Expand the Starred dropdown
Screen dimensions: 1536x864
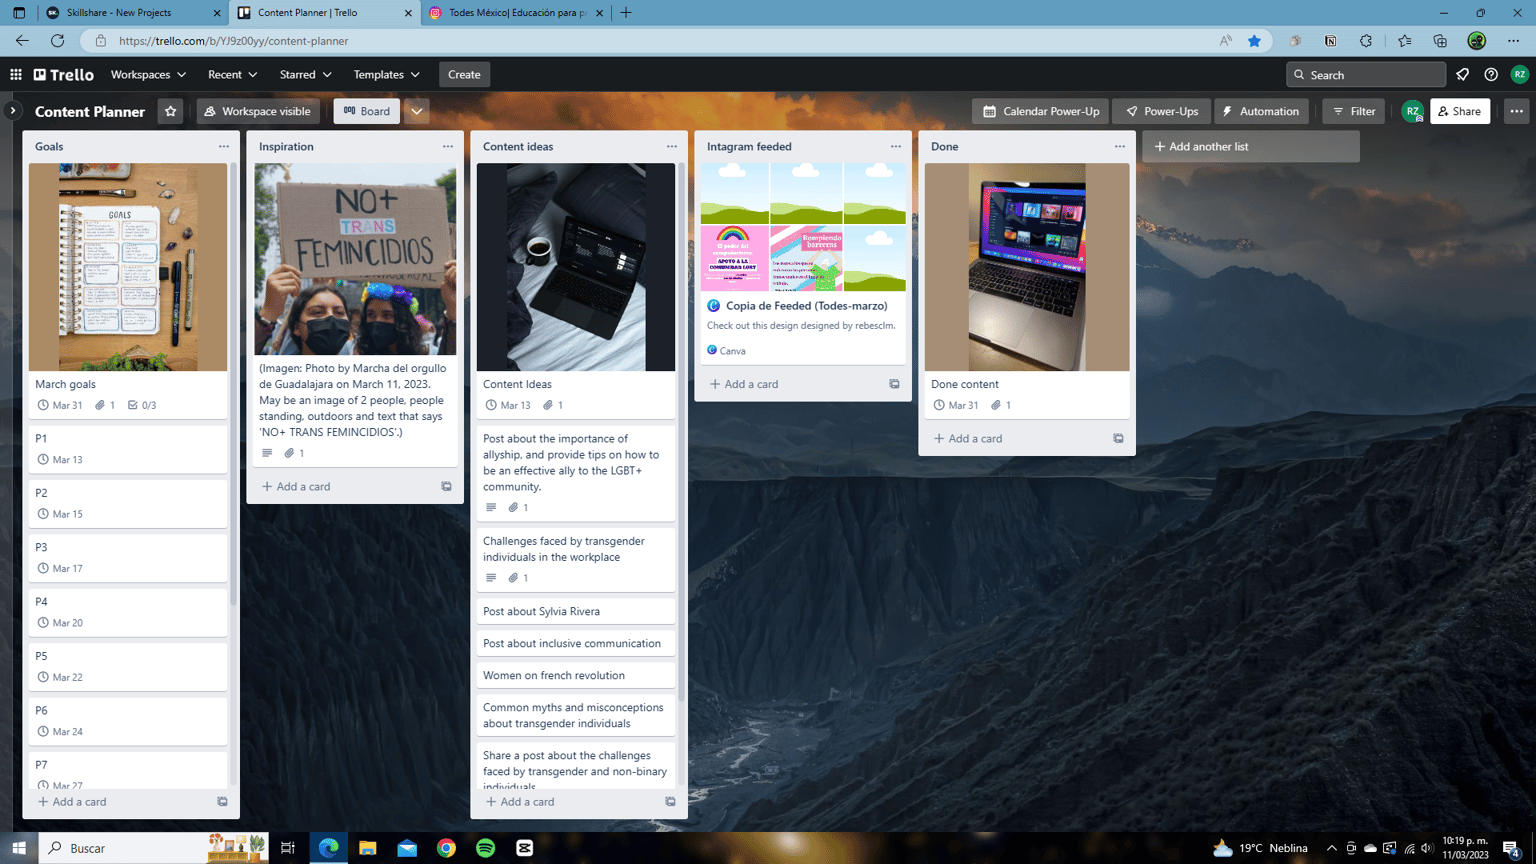pos(305,75)
